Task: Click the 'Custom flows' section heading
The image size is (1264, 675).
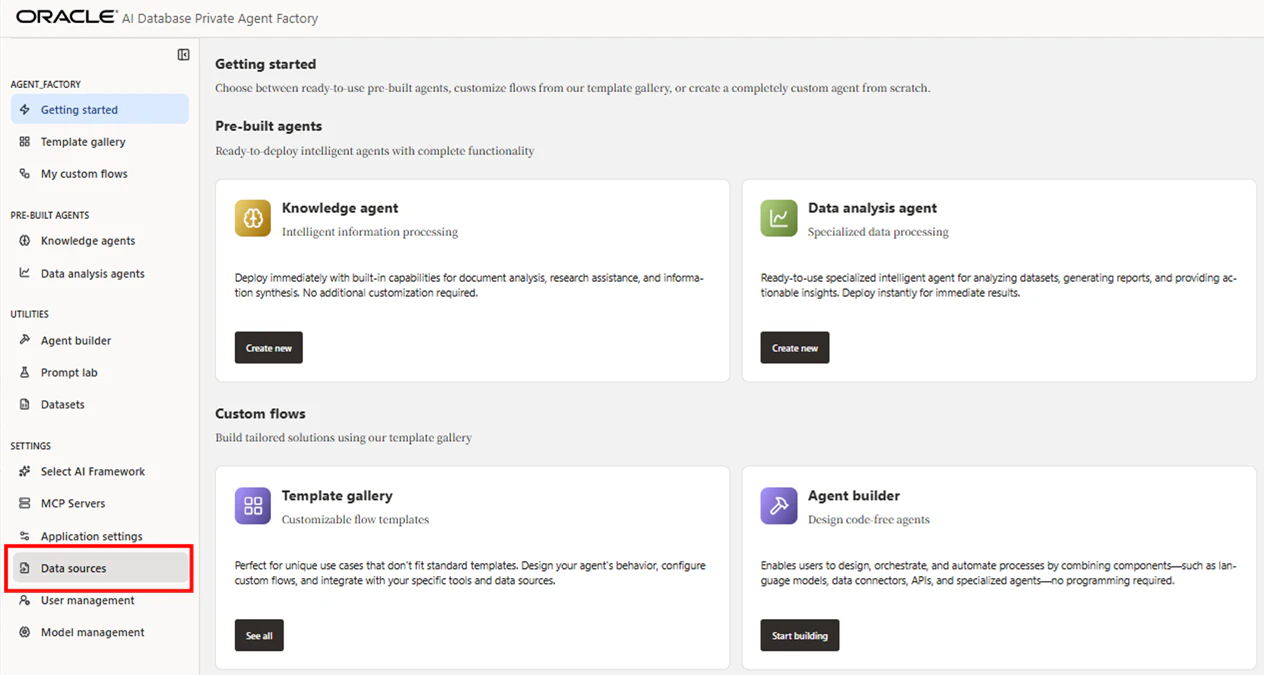Action: point(260,414)
